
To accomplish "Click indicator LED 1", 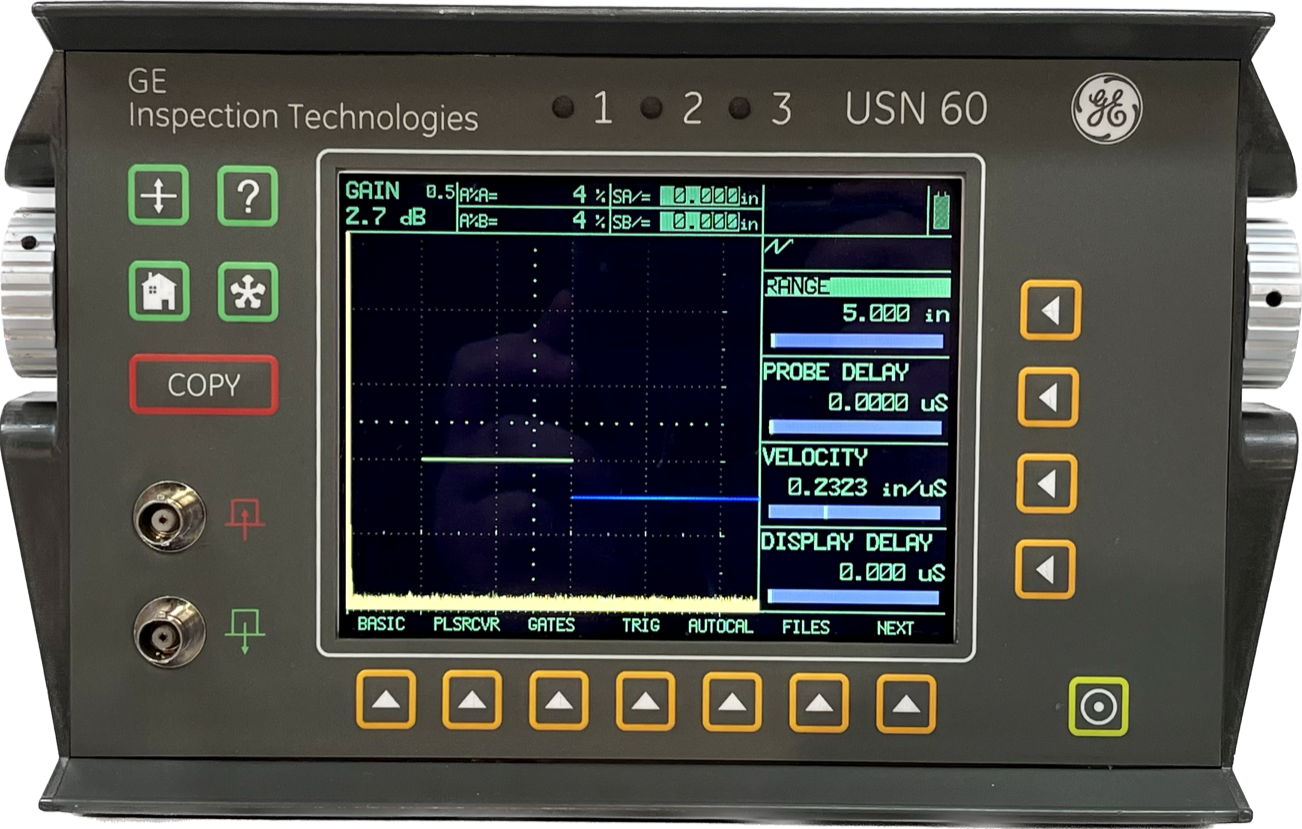I will tap(563, 107).
